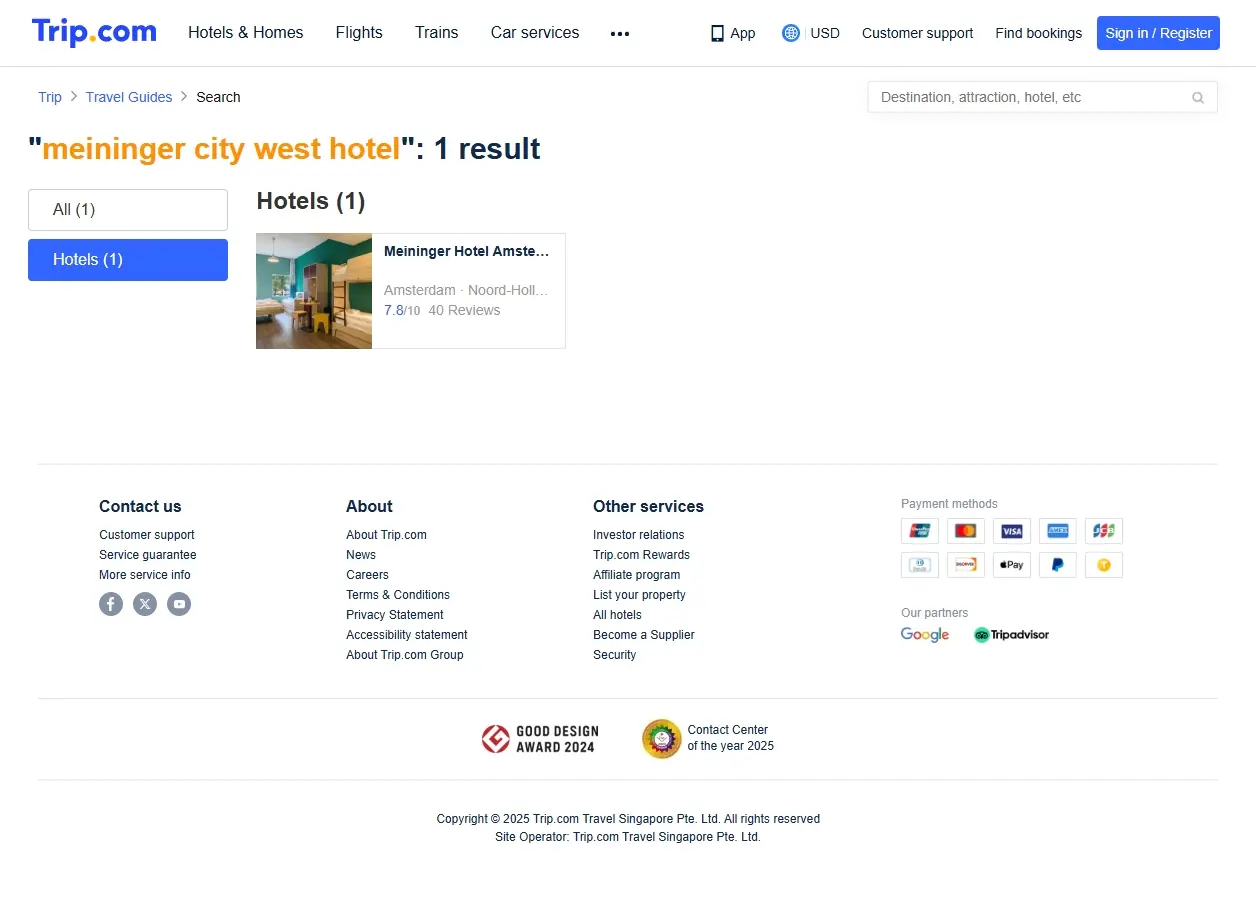Screen dimensions: 1256x921
Task: Click the globe language icon
Action: (x=791, y=33)
